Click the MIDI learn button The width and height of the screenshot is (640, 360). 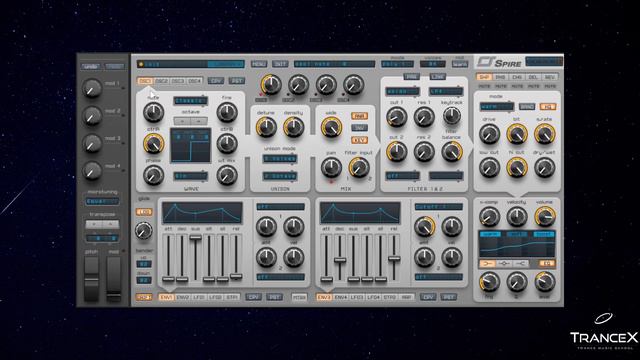click(460, 64)
